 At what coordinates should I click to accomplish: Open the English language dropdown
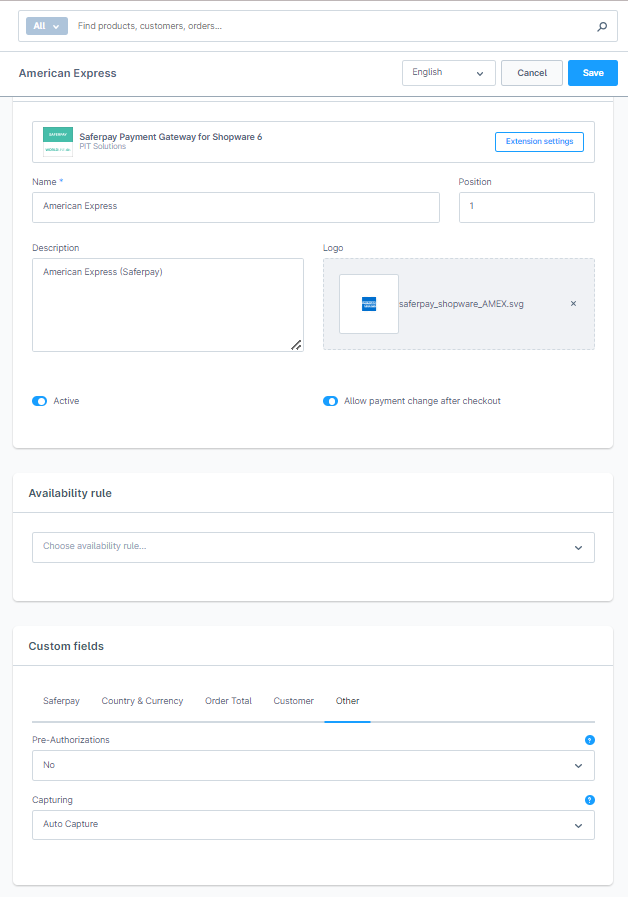(x=448, y=73)
